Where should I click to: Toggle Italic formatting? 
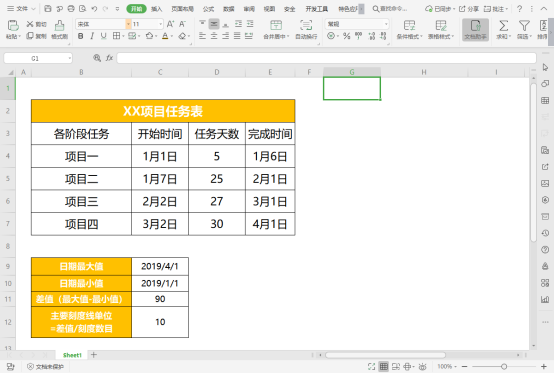[92, 36]
